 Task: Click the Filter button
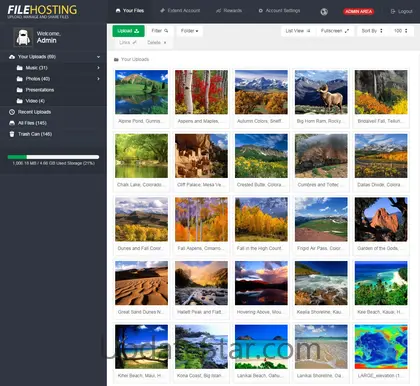(x=160, y=31)
